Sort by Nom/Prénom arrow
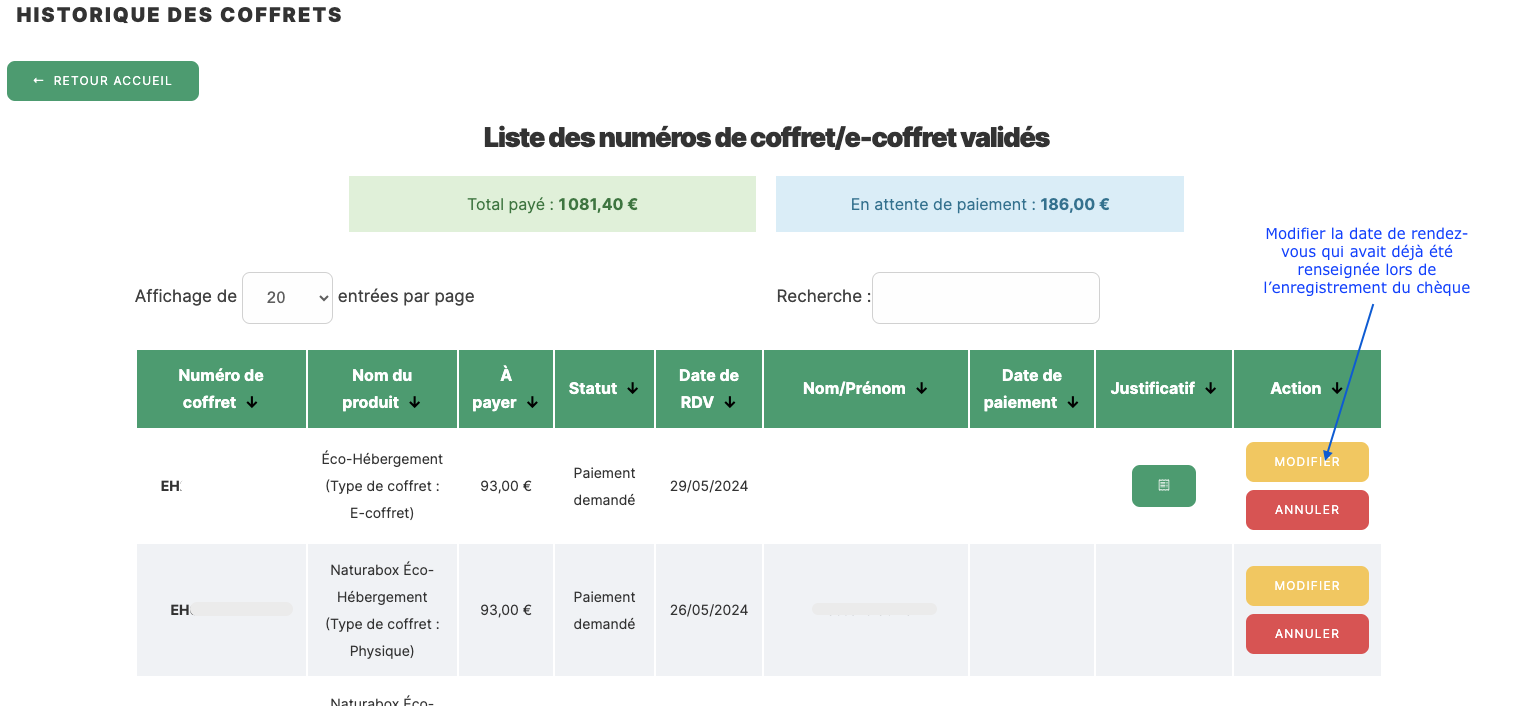Image resolution: width=1519 pixels, height=706 pixels. click(x=921, y=389)
